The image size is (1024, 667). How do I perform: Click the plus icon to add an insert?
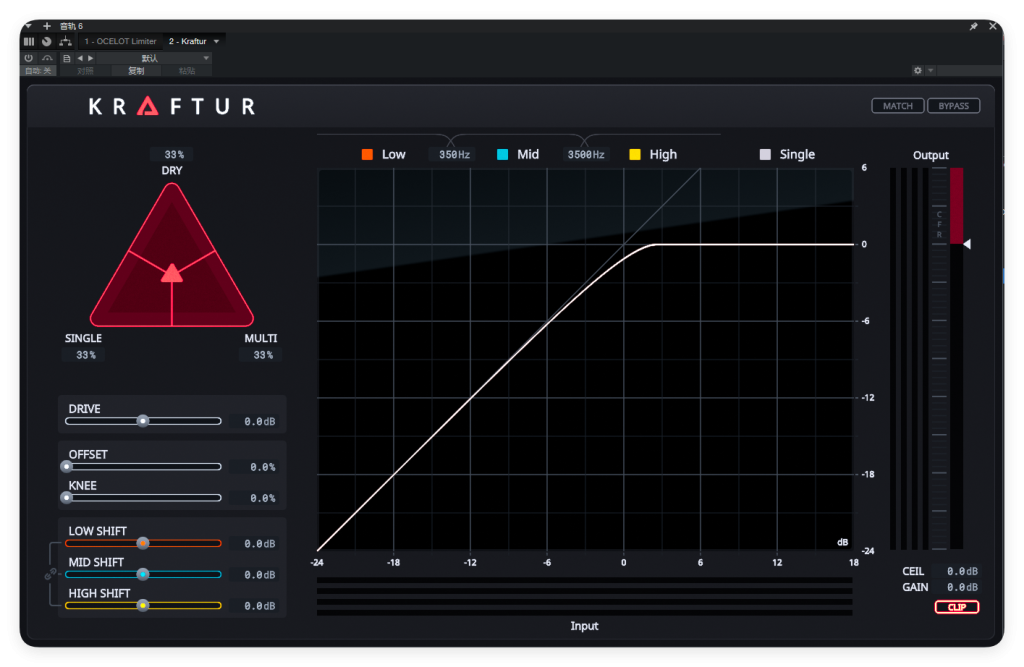click(46, 26)
